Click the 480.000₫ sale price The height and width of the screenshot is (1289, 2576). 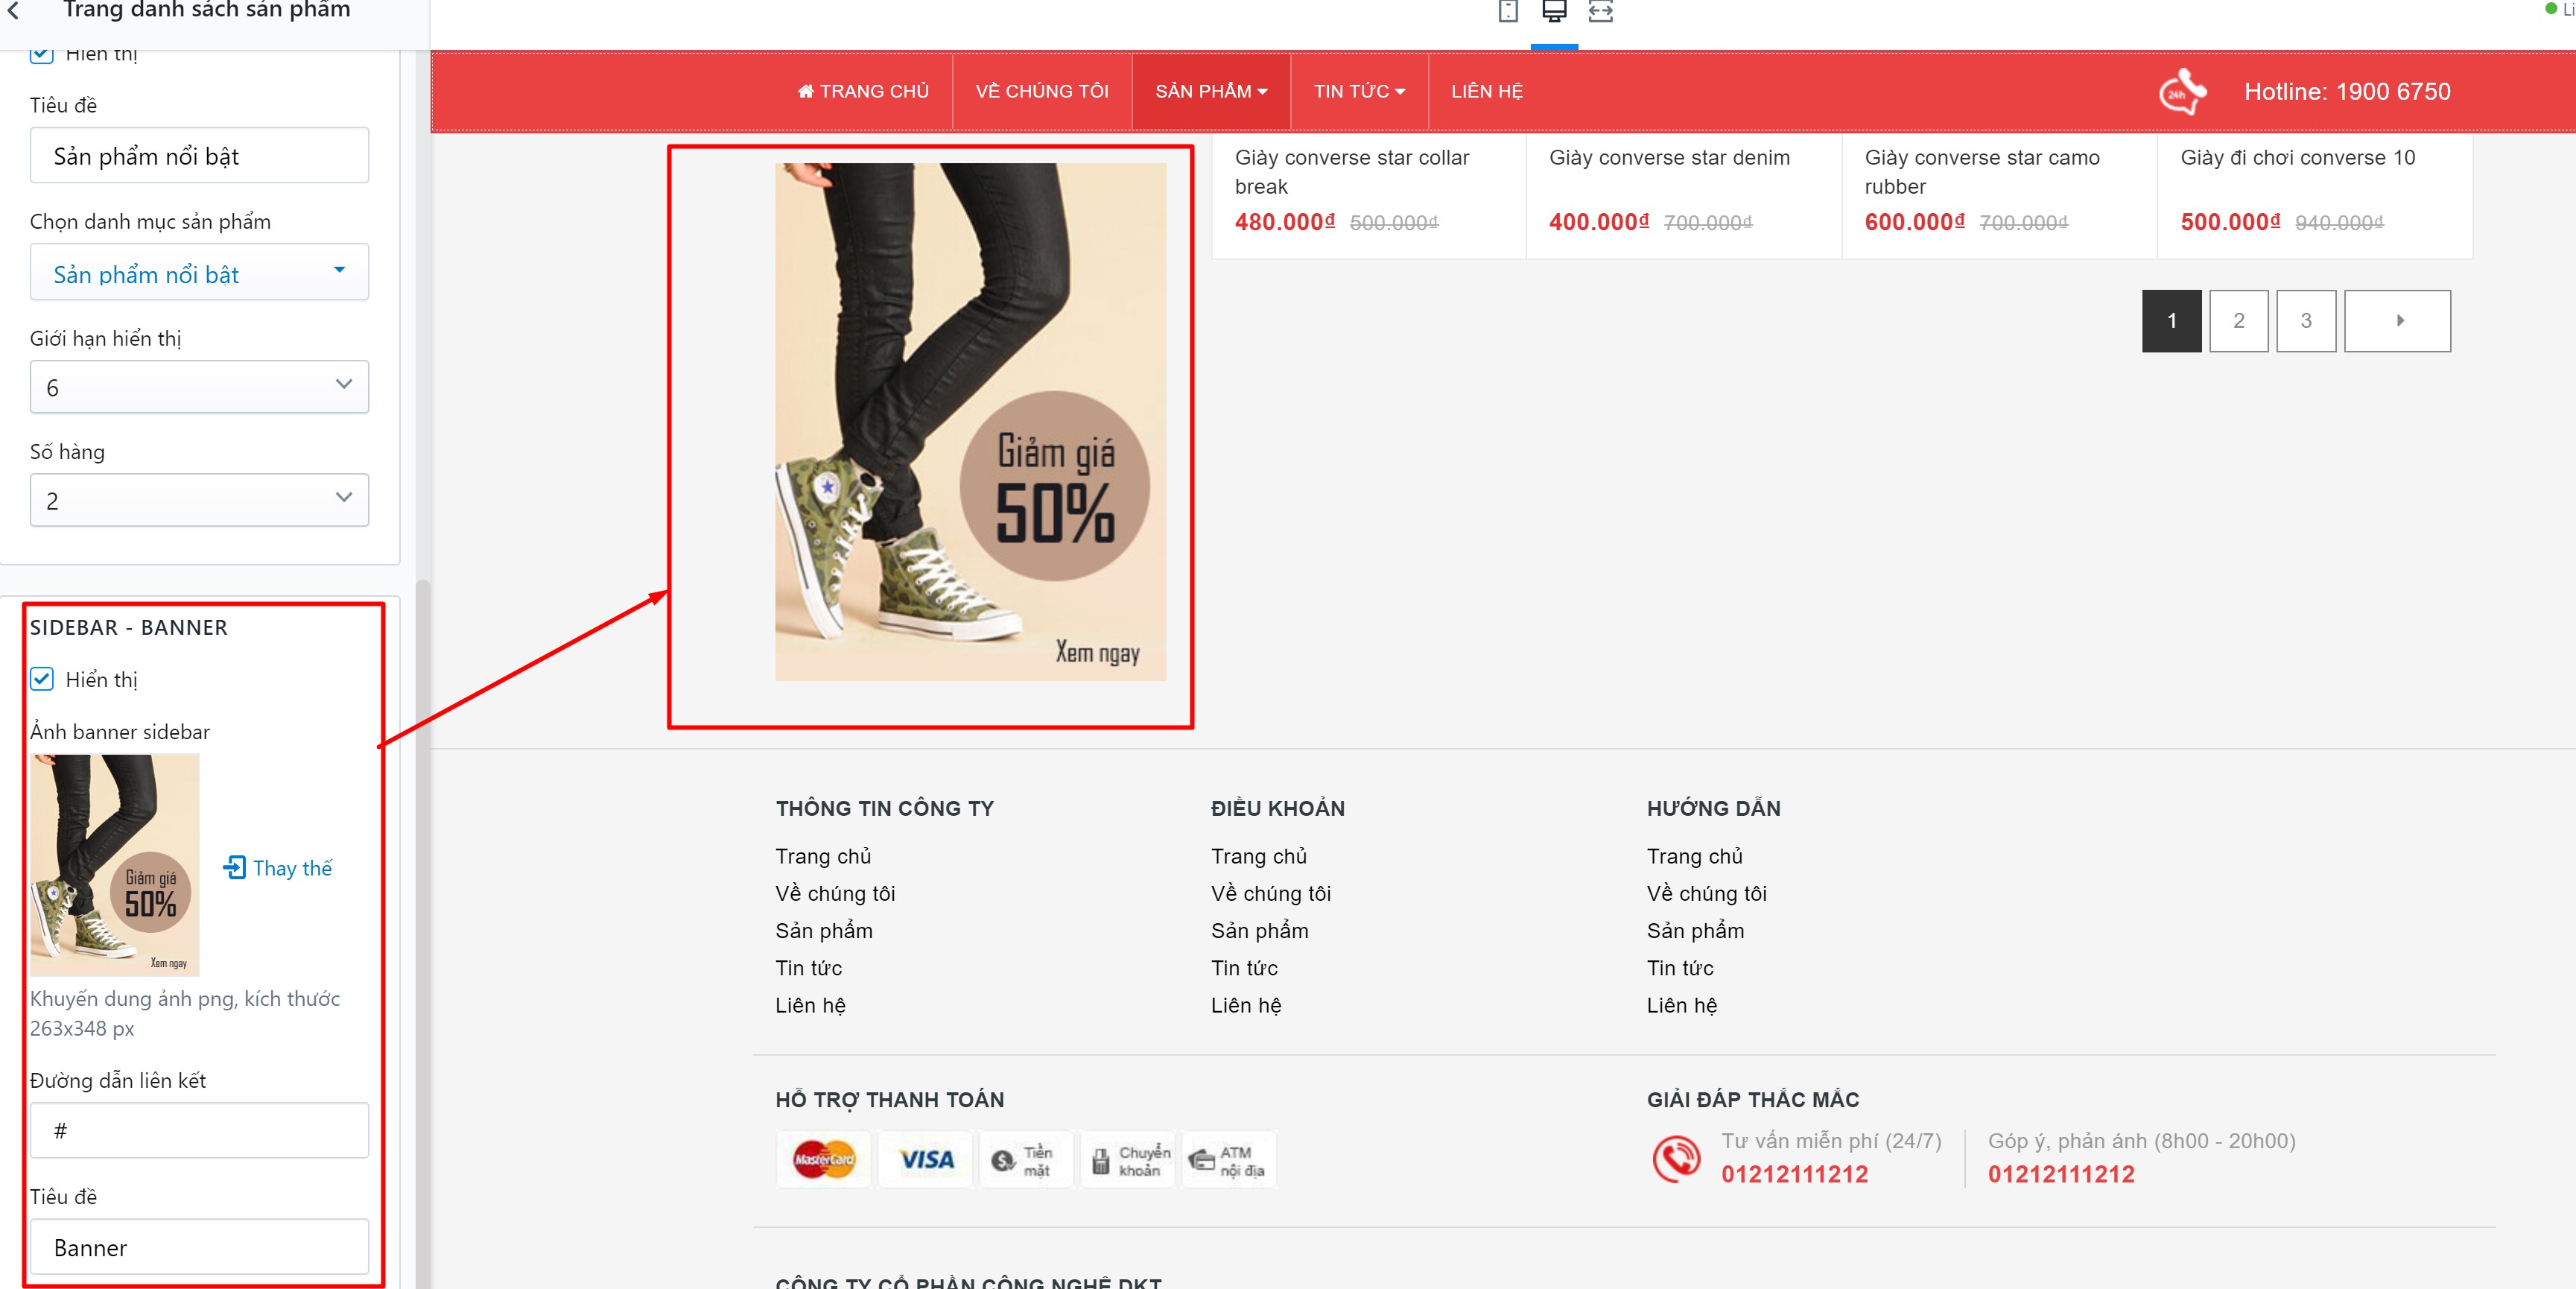tap(1285, 222)
